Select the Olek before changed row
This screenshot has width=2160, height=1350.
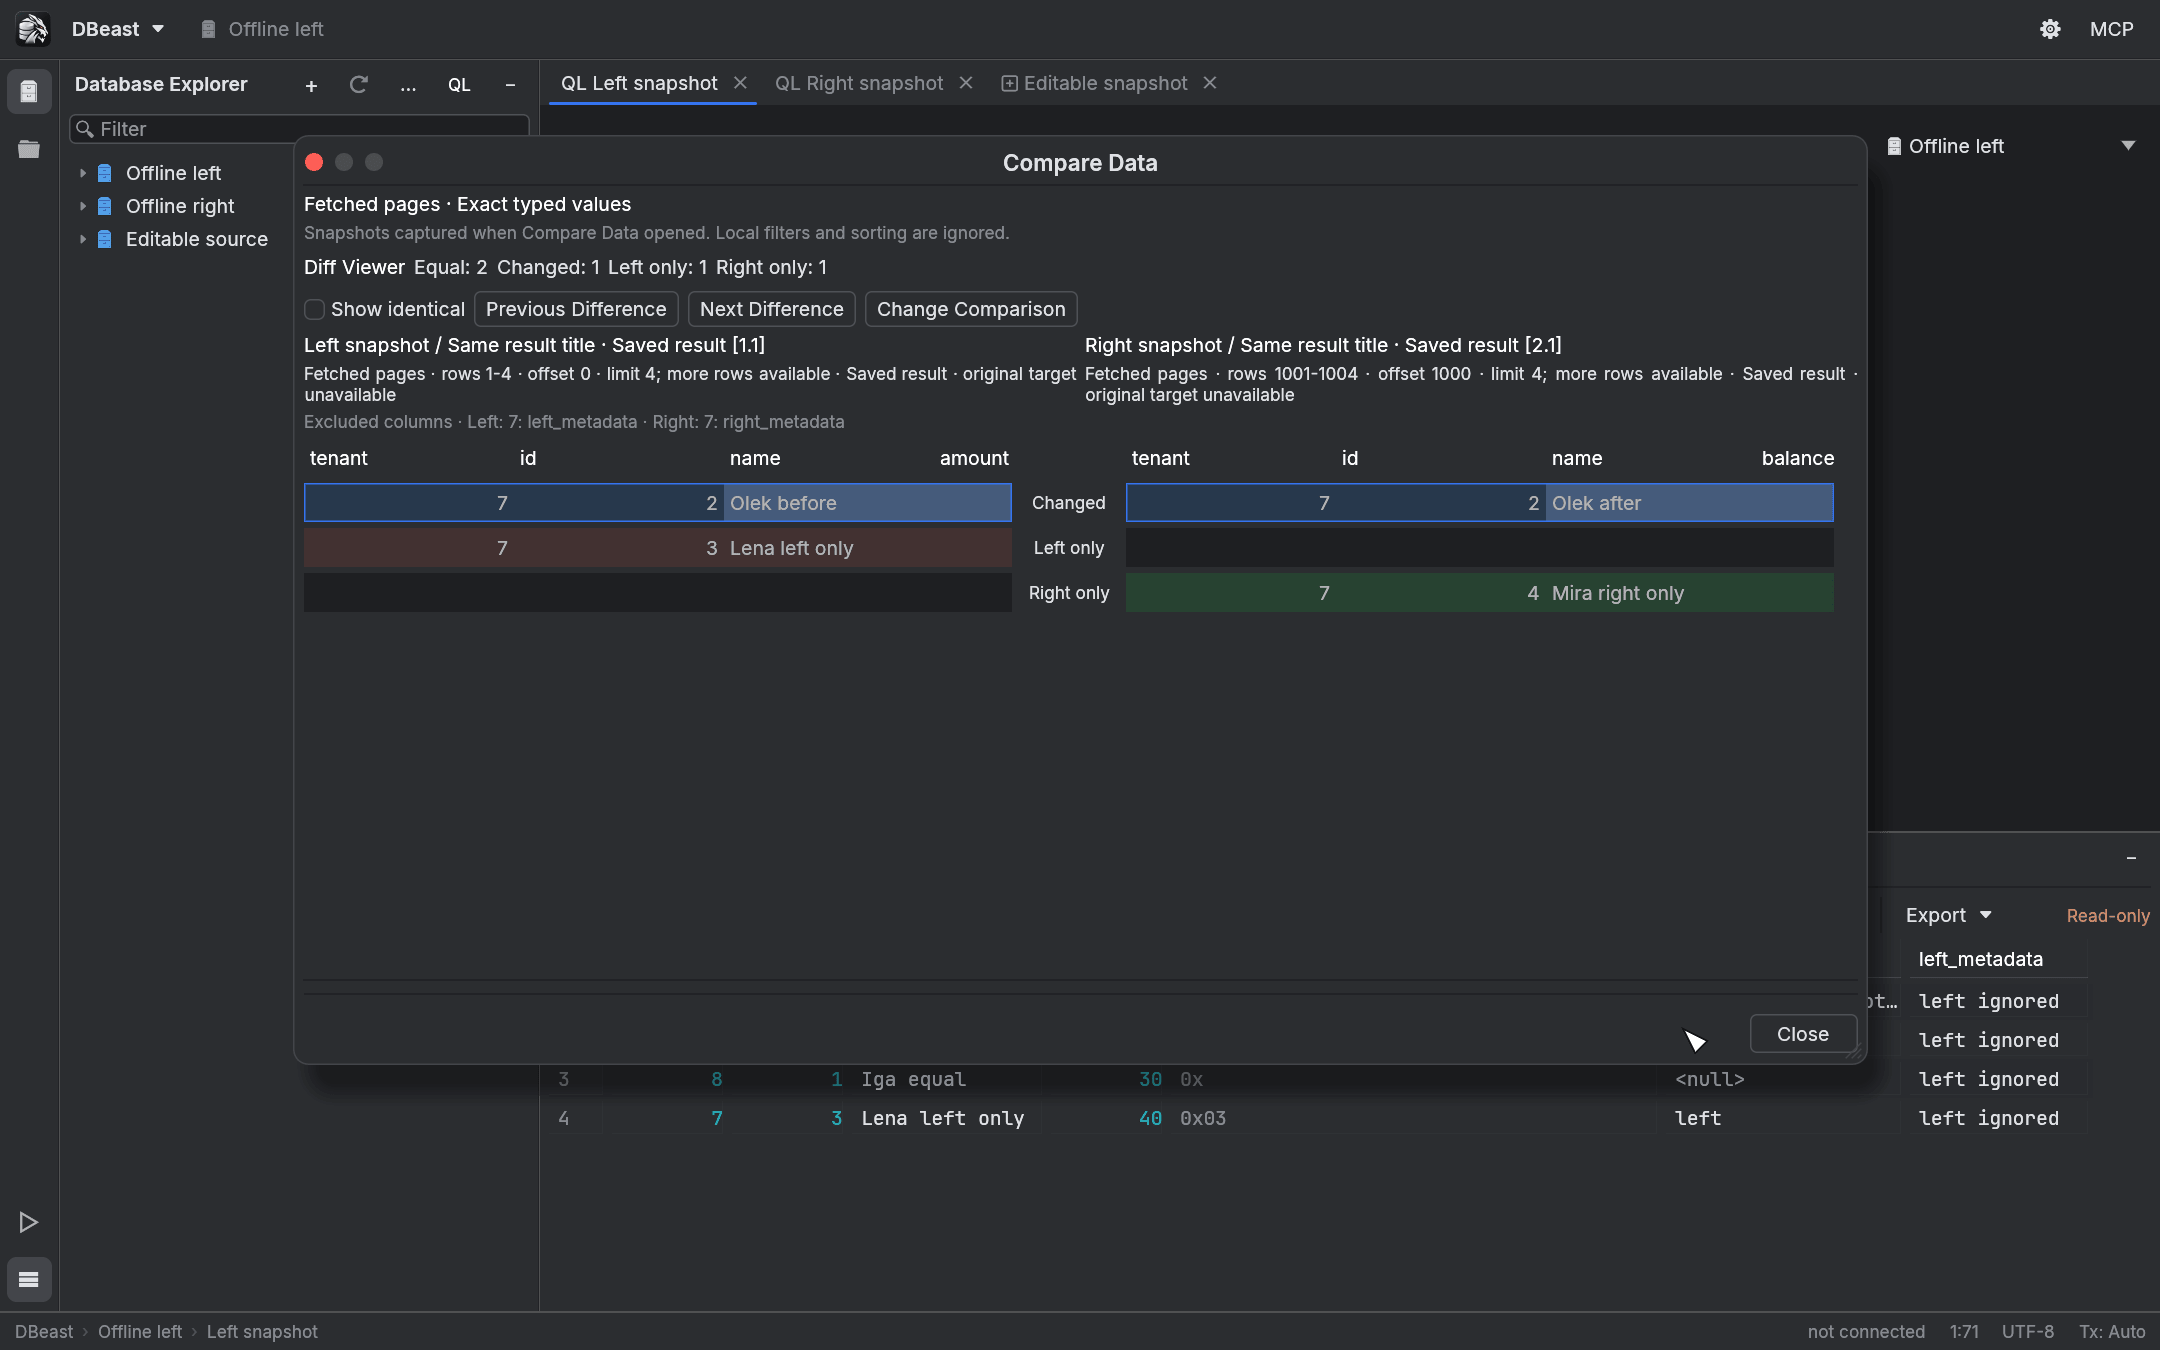click(657, 503)
